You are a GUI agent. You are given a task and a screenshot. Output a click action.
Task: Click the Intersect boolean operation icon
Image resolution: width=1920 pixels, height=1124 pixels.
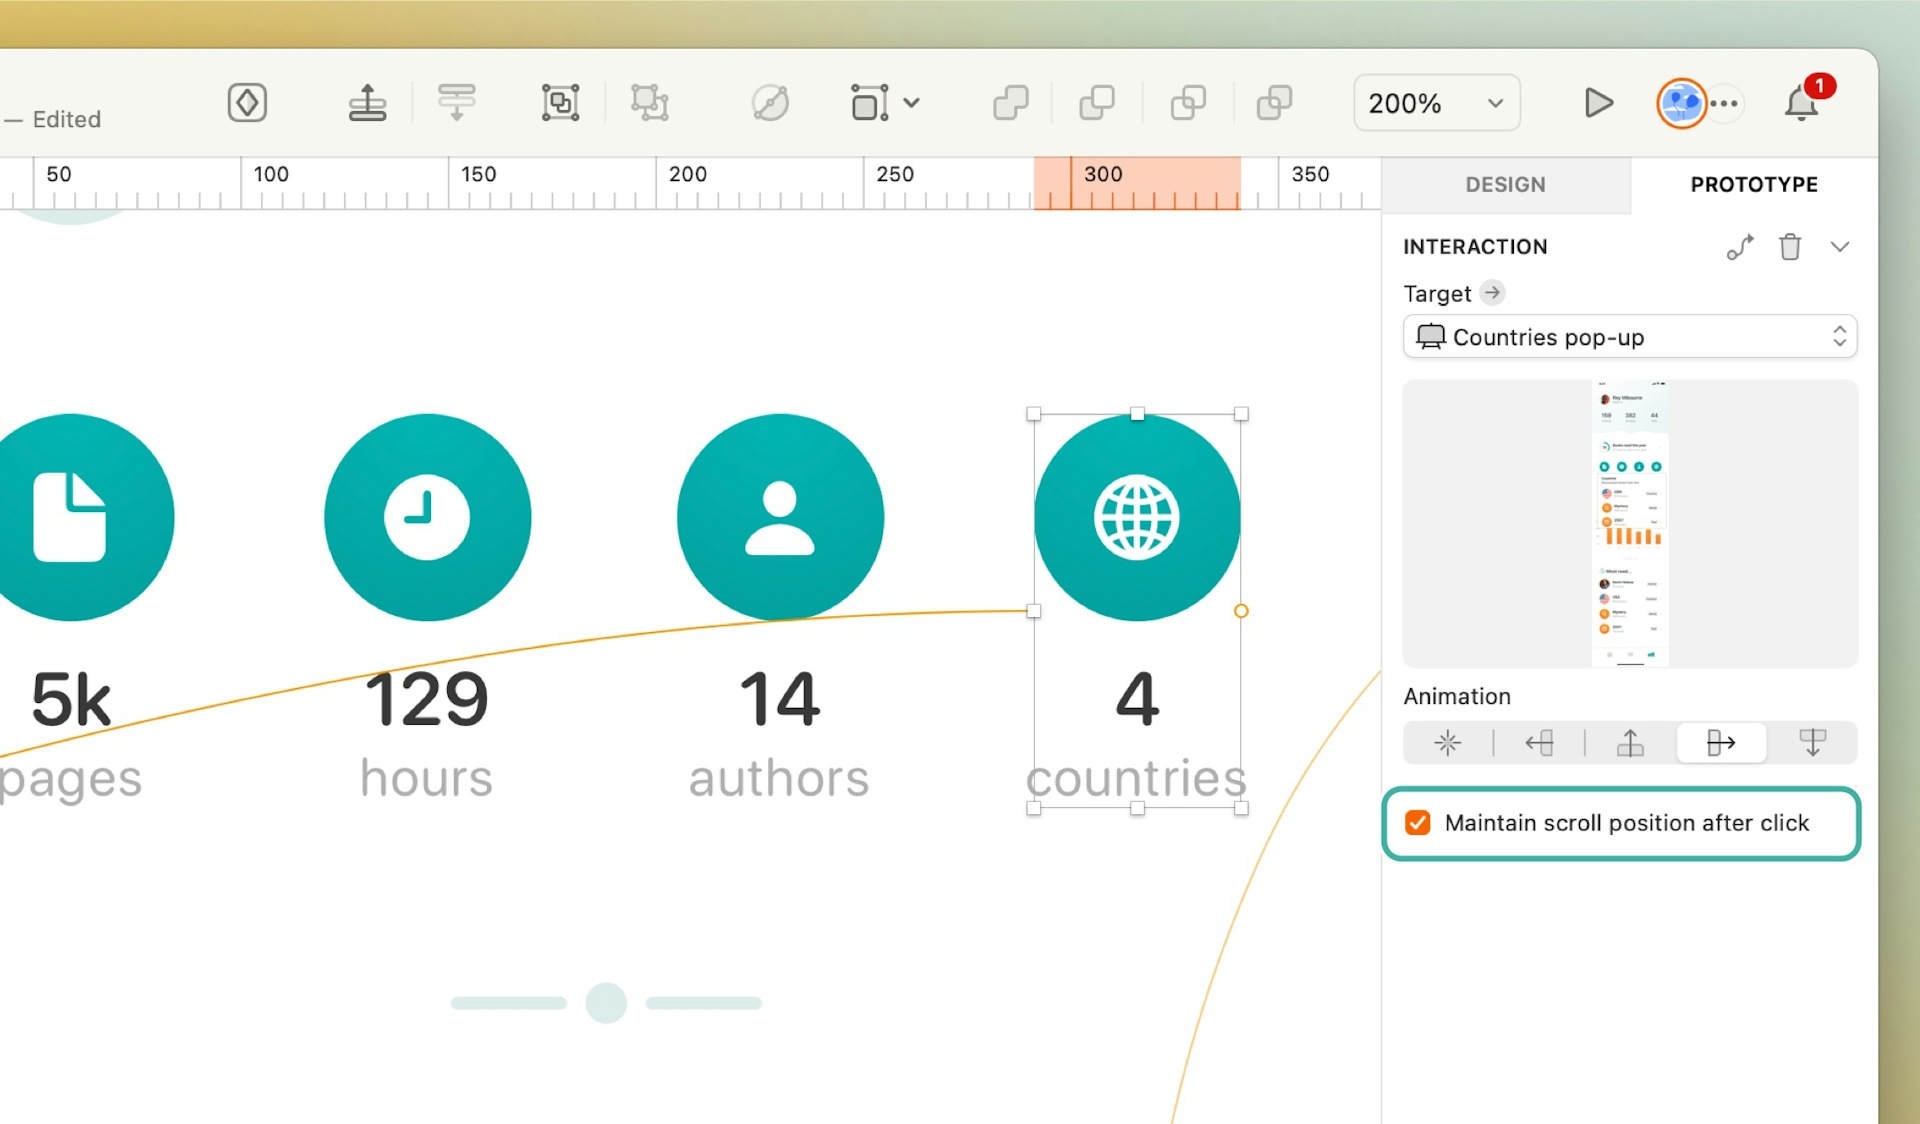pos(1188,103)
